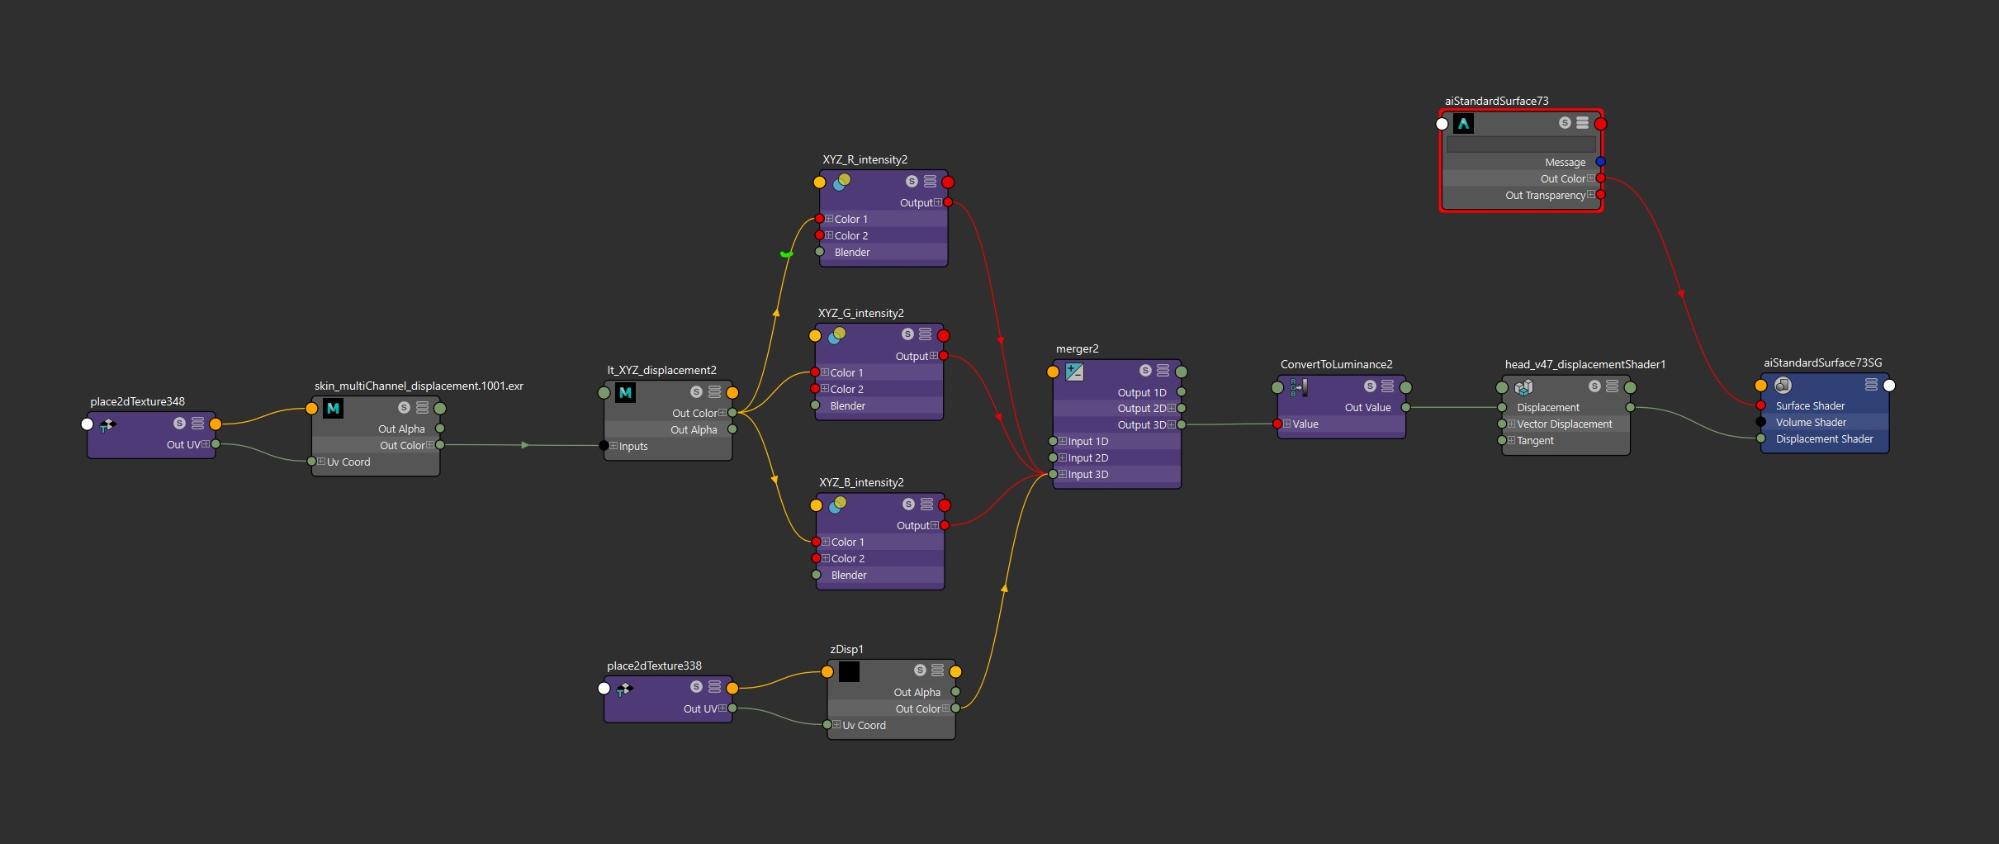The image size is (1999, 844).
Task: Expand Uv Coord on skin_multiChannel_displacement.1001.exr node
Action: [321, 462]
